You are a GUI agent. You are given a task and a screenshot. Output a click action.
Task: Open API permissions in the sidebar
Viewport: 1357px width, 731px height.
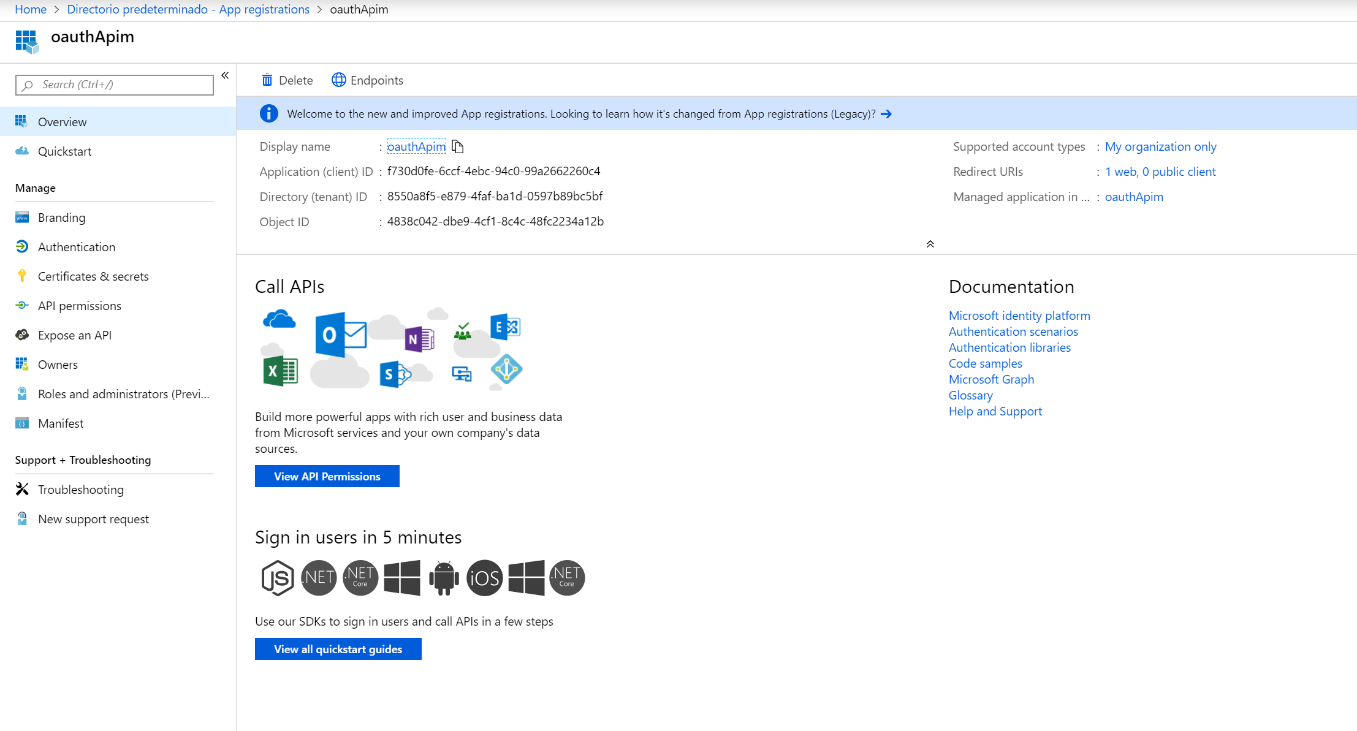point(79,306)
